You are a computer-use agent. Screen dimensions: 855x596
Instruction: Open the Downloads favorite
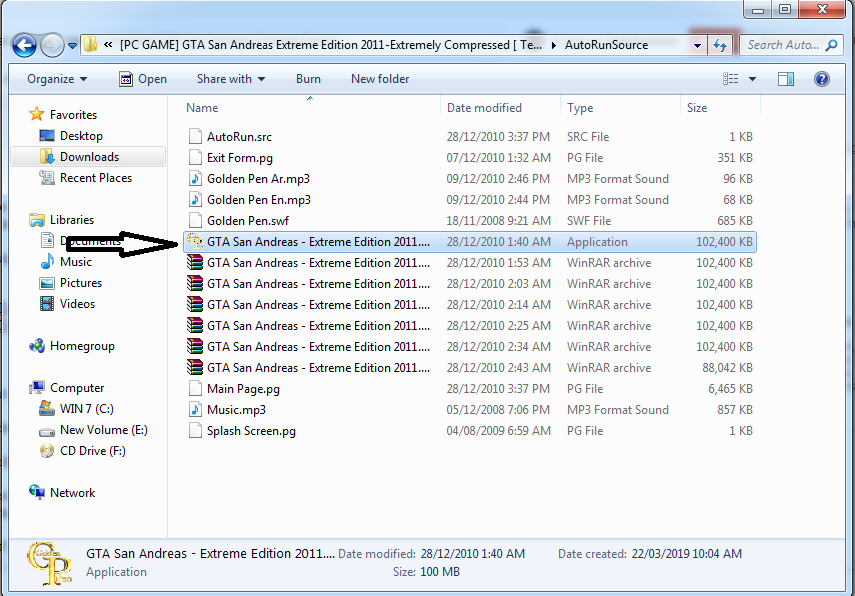89,157
